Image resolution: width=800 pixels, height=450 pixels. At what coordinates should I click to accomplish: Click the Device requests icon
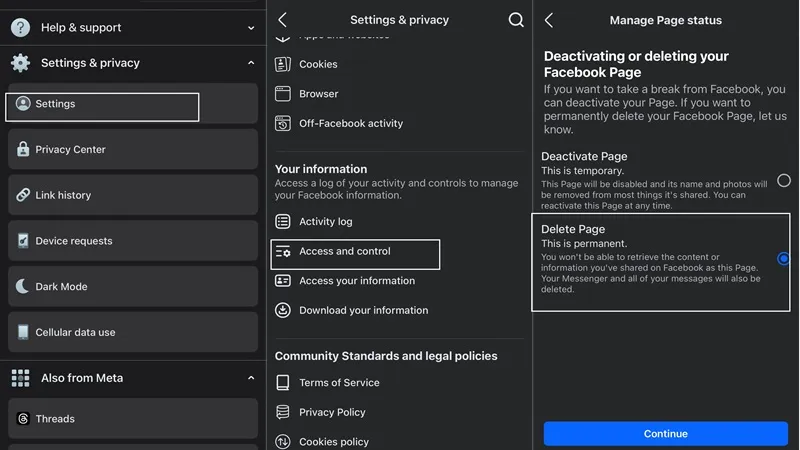coord(23,240)
